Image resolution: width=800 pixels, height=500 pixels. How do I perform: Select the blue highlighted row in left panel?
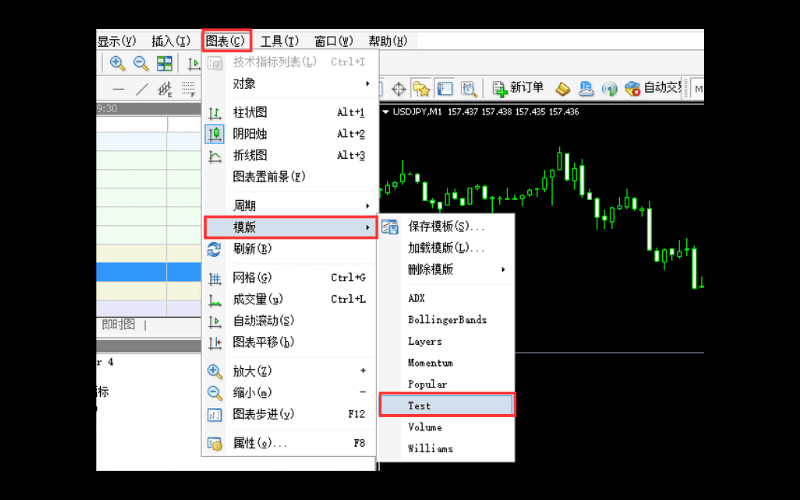(148, 272)
